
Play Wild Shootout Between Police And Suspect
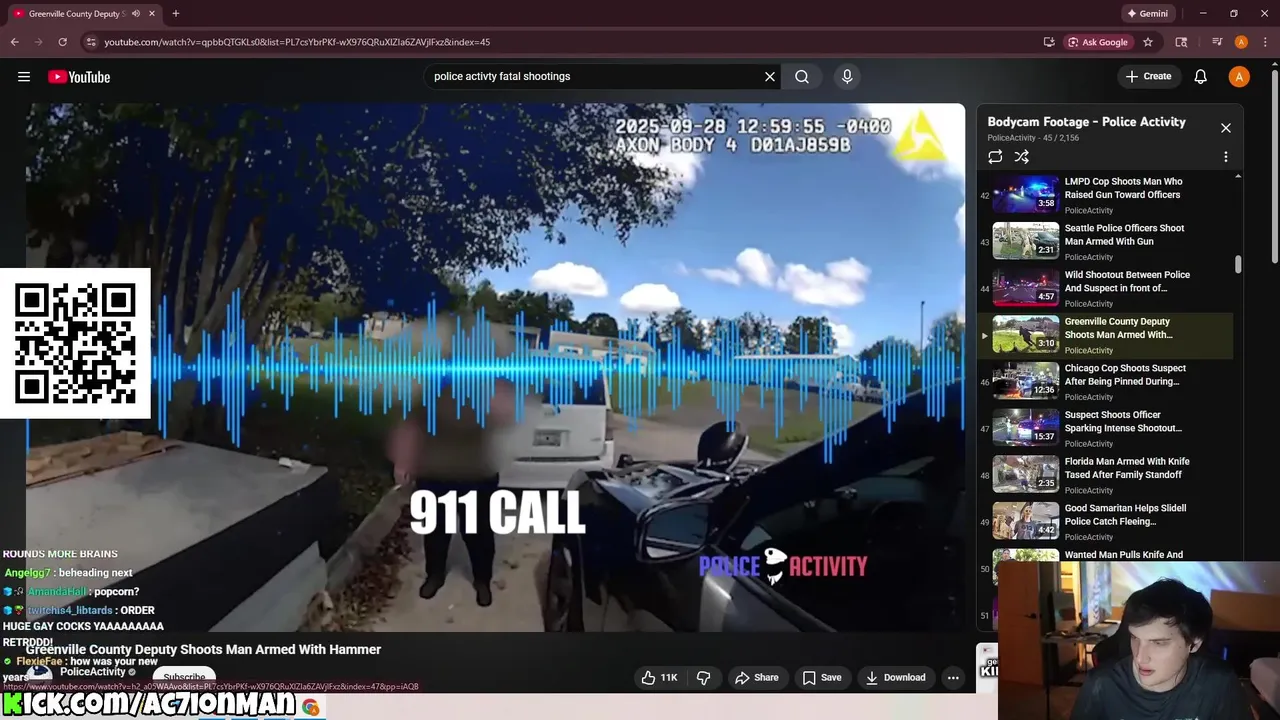[x=1105, y=288]
